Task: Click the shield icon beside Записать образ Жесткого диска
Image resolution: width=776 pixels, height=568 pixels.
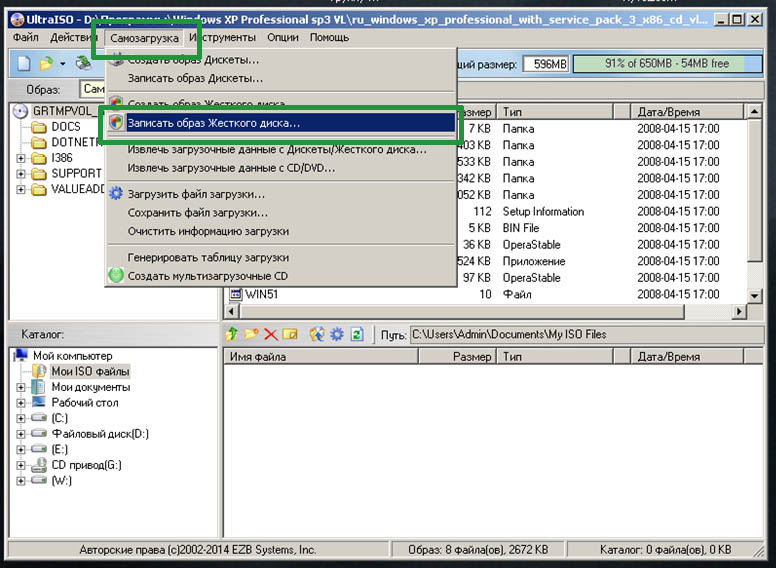Action: tap(116, 122)
